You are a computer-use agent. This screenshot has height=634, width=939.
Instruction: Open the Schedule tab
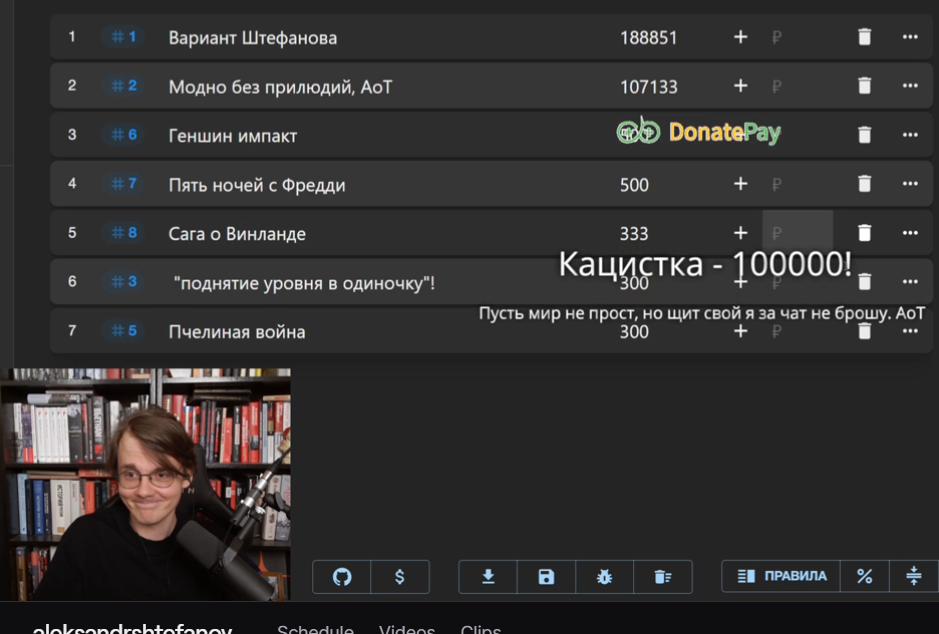pyautogui.click(x=315, y=628)
